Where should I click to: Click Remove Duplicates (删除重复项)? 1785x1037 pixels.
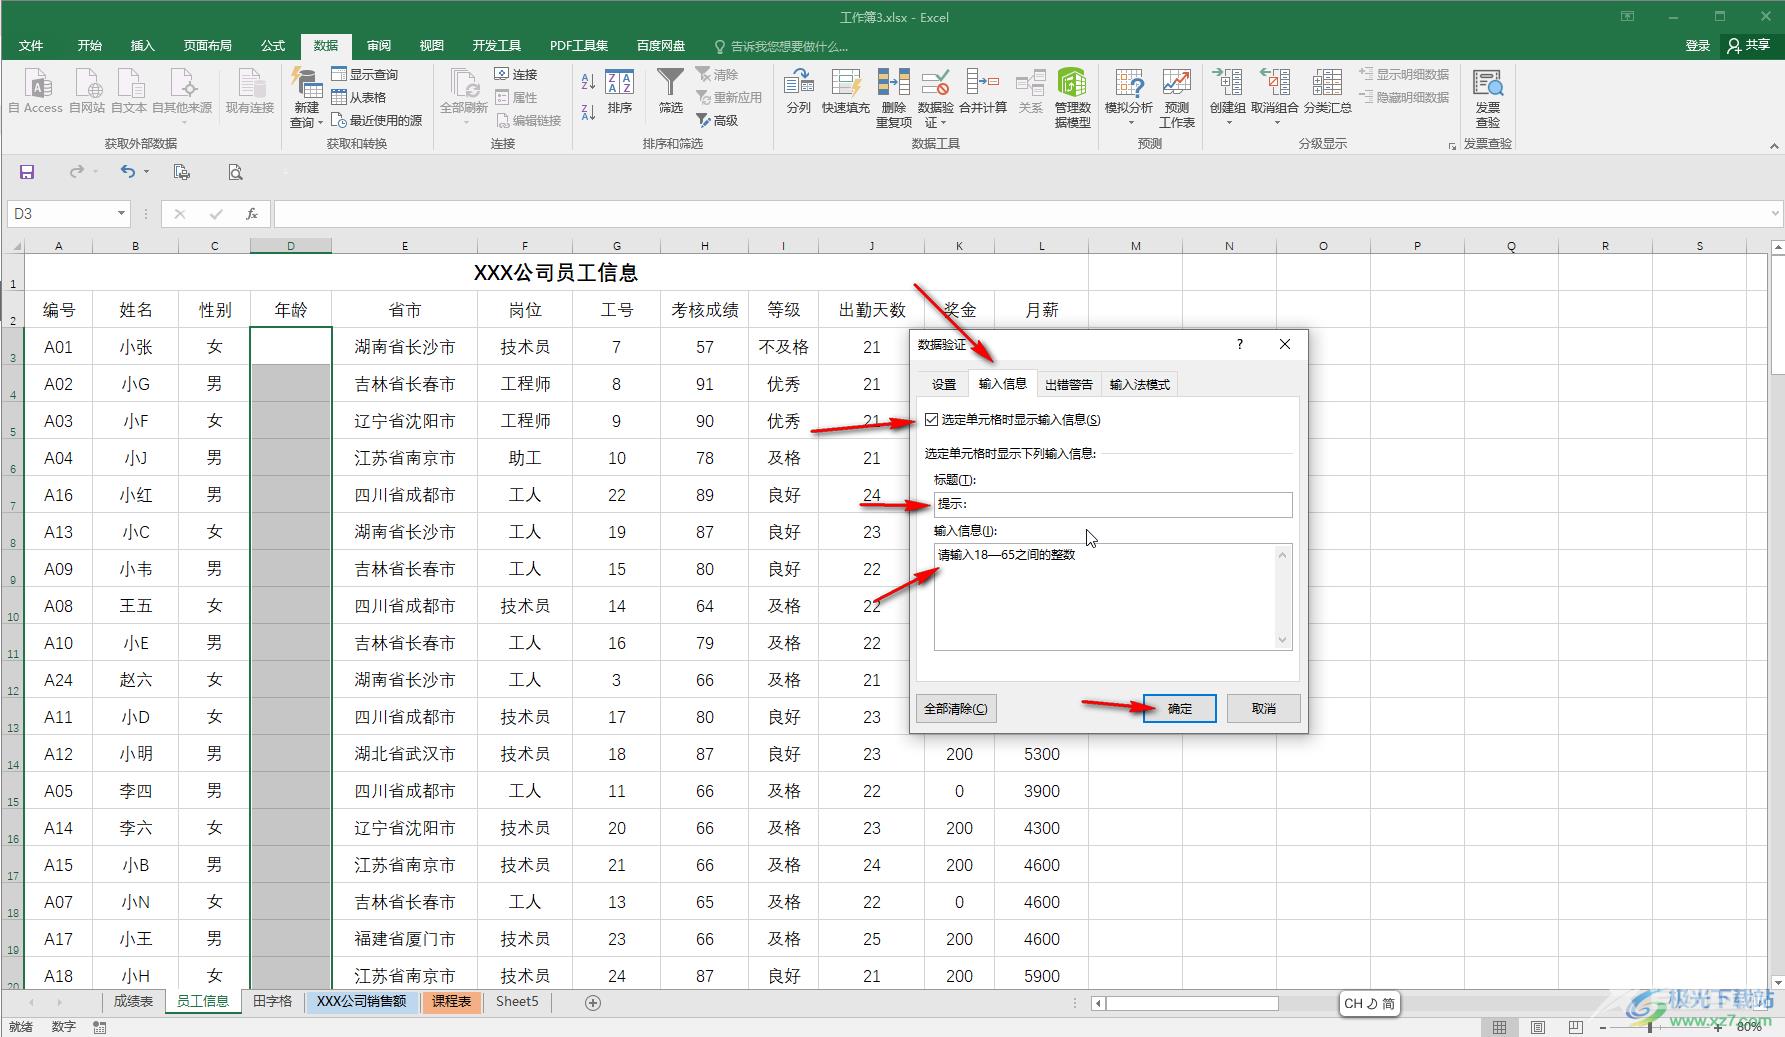pos(894,98)
